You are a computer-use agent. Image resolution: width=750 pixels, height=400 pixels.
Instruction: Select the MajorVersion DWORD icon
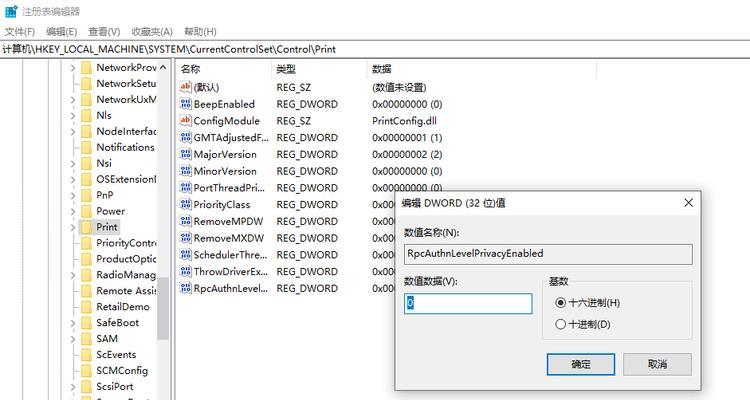pos(186,154)
